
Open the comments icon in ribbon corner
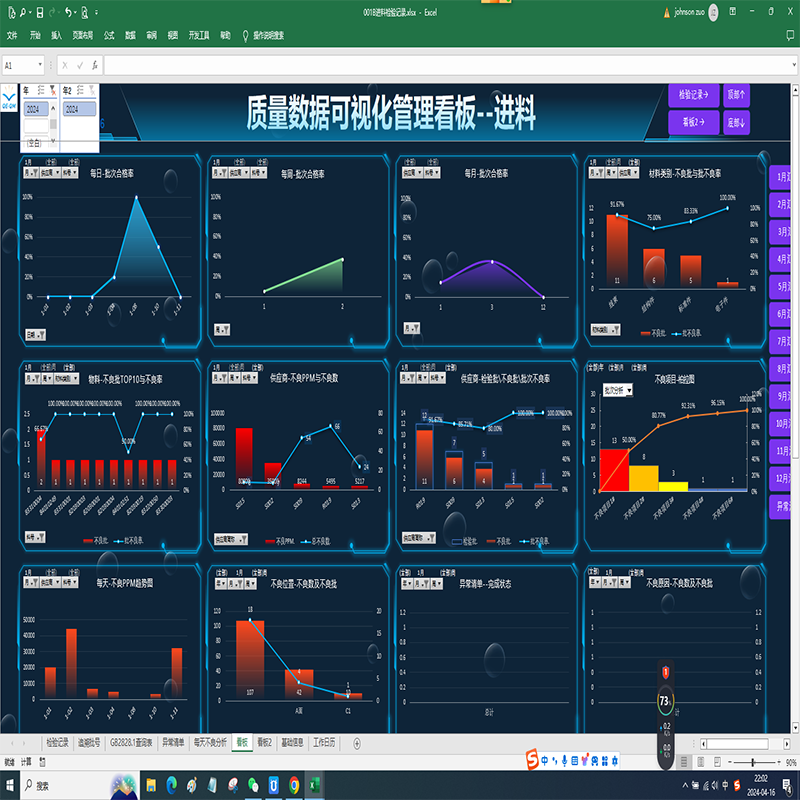pos(790,35)
